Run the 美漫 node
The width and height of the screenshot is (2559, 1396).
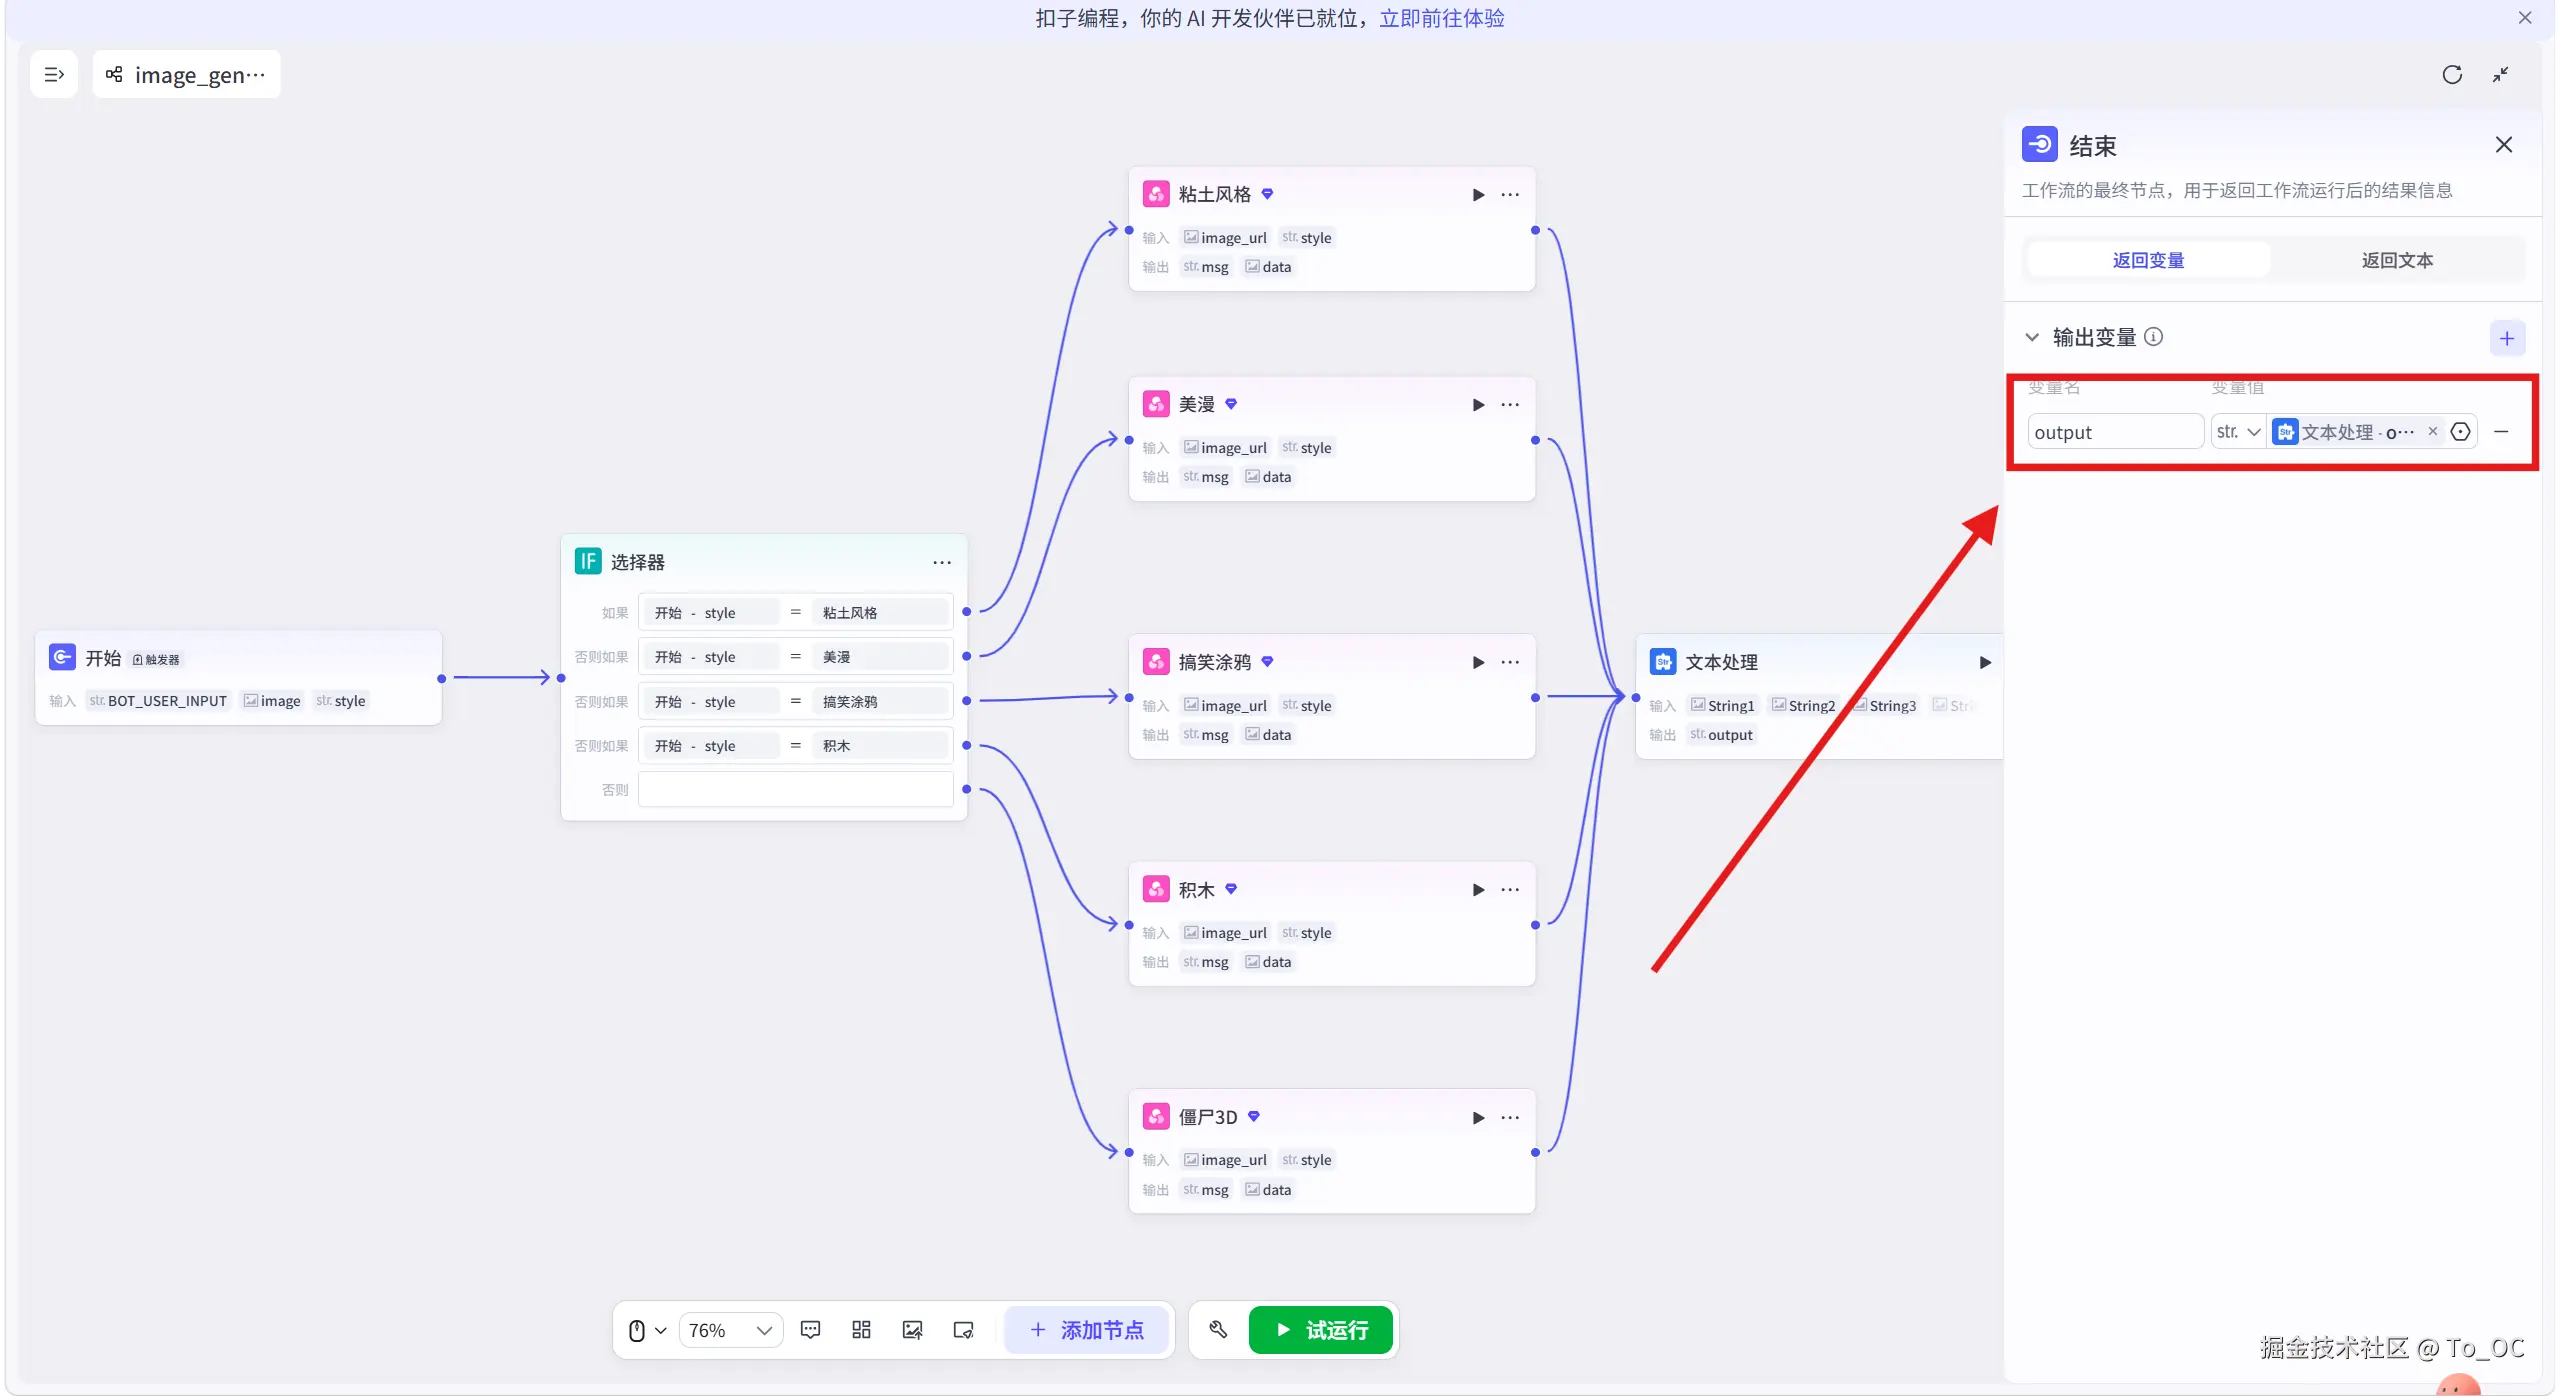[x=1477, y=405]
